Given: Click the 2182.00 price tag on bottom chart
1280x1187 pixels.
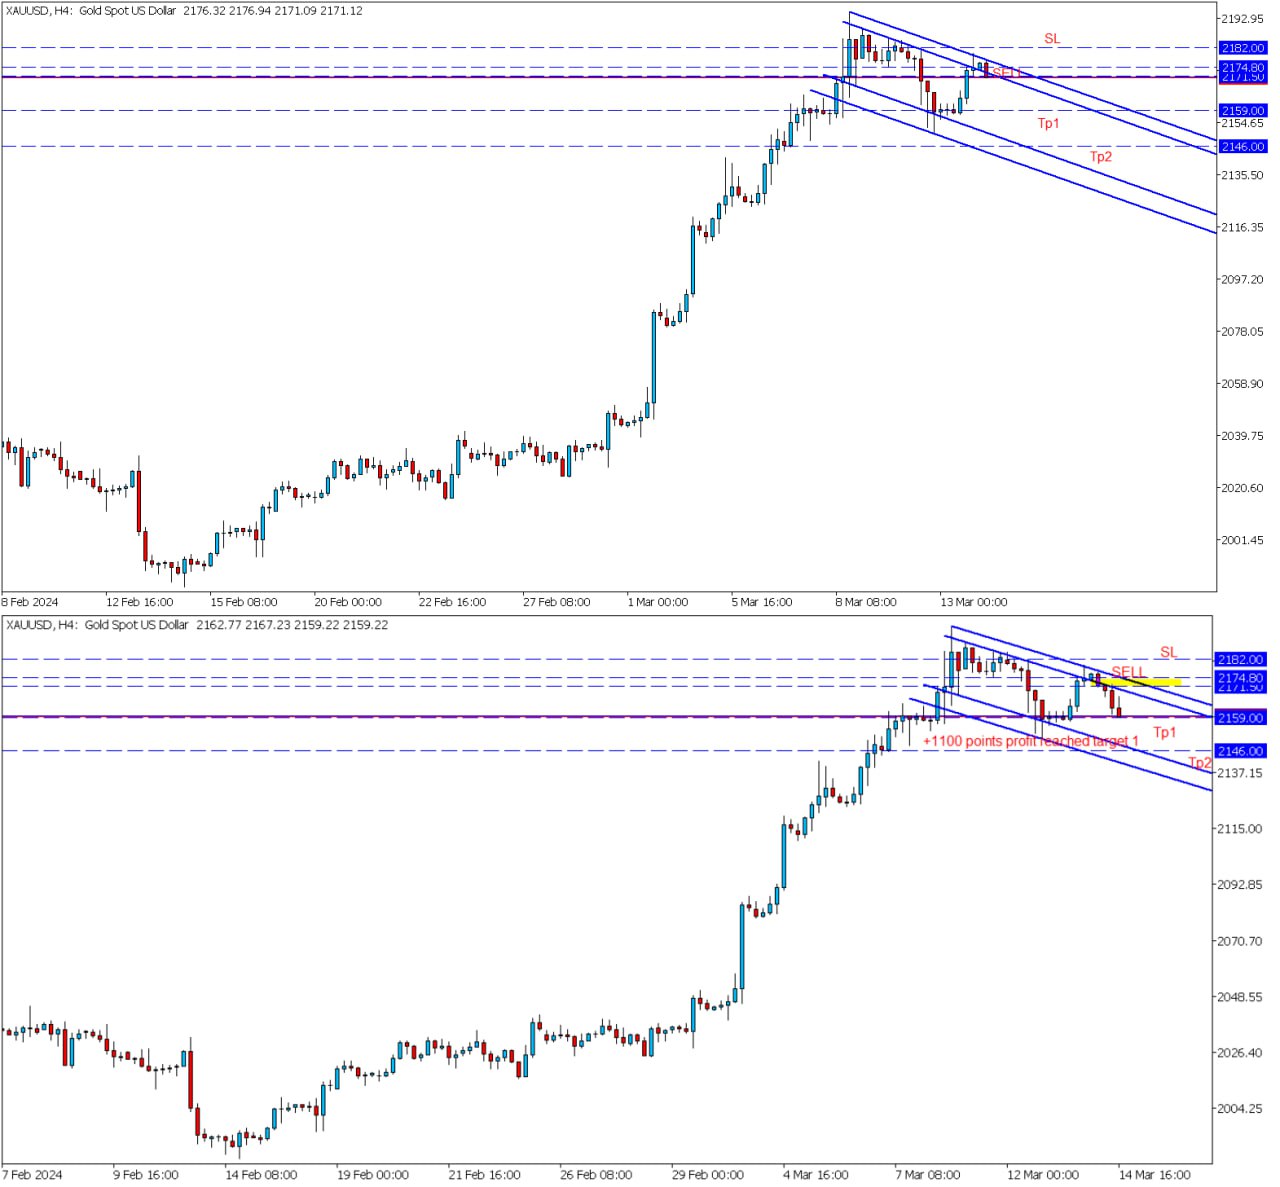Looking at the screenshot, I should pyautogui.click(x=1240, y=660).
